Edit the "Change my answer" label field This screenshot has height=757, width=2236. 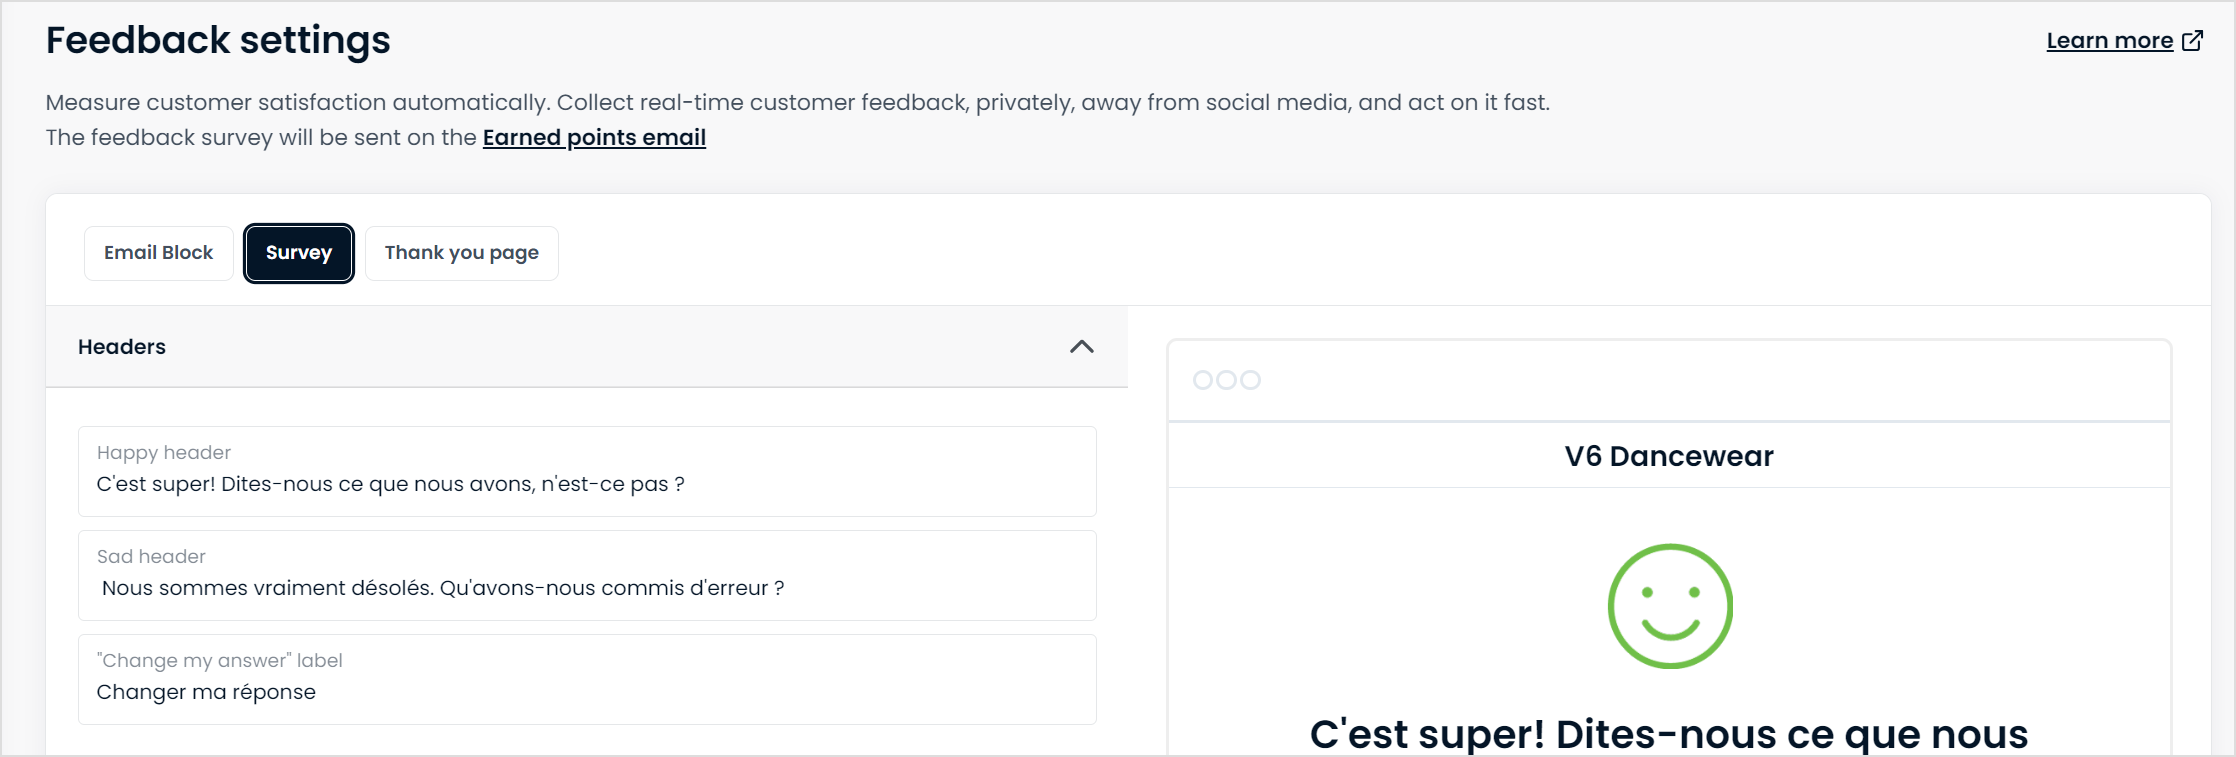[587, 680]
